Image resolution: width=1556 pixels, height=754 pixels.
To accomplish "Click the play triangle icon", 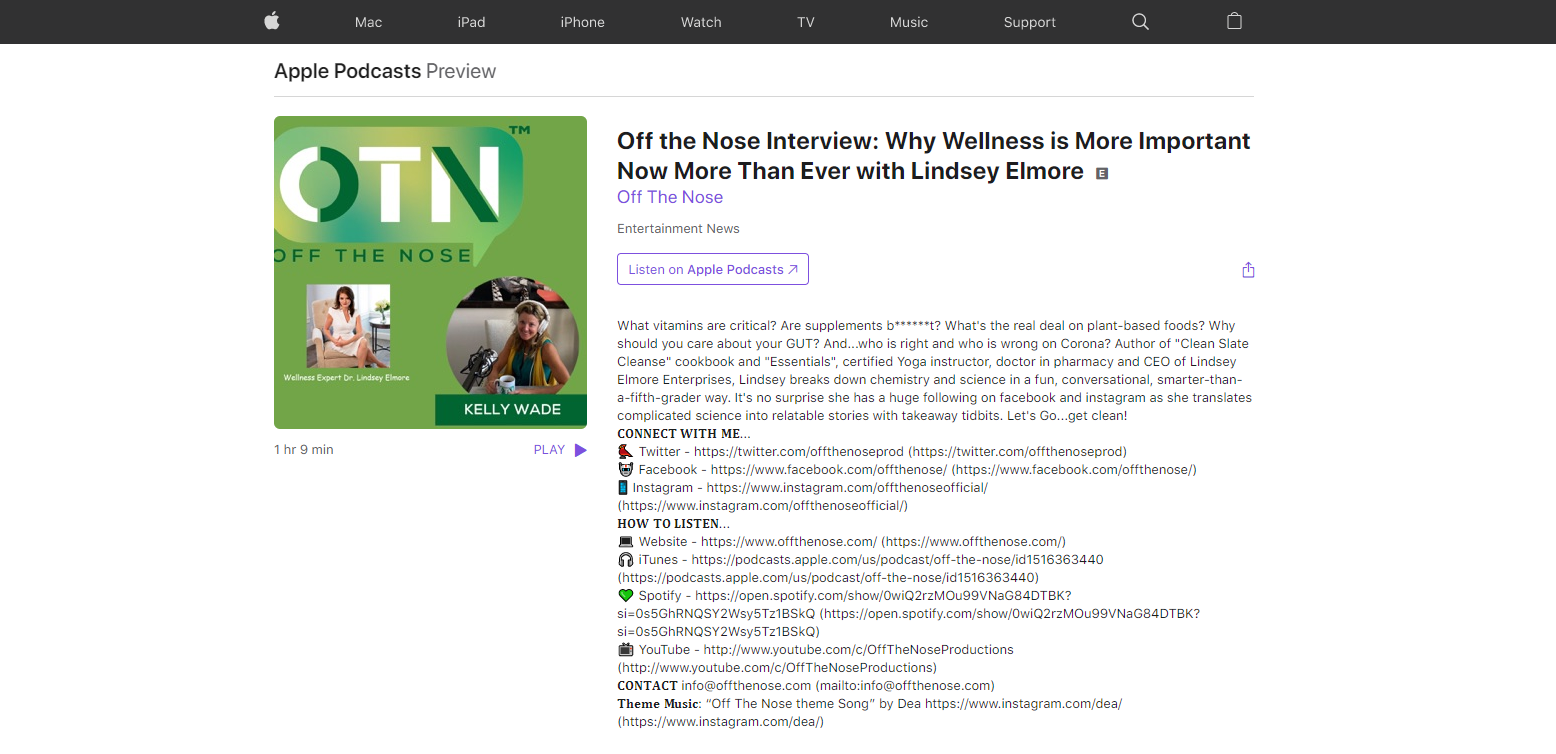I will 580,450.
